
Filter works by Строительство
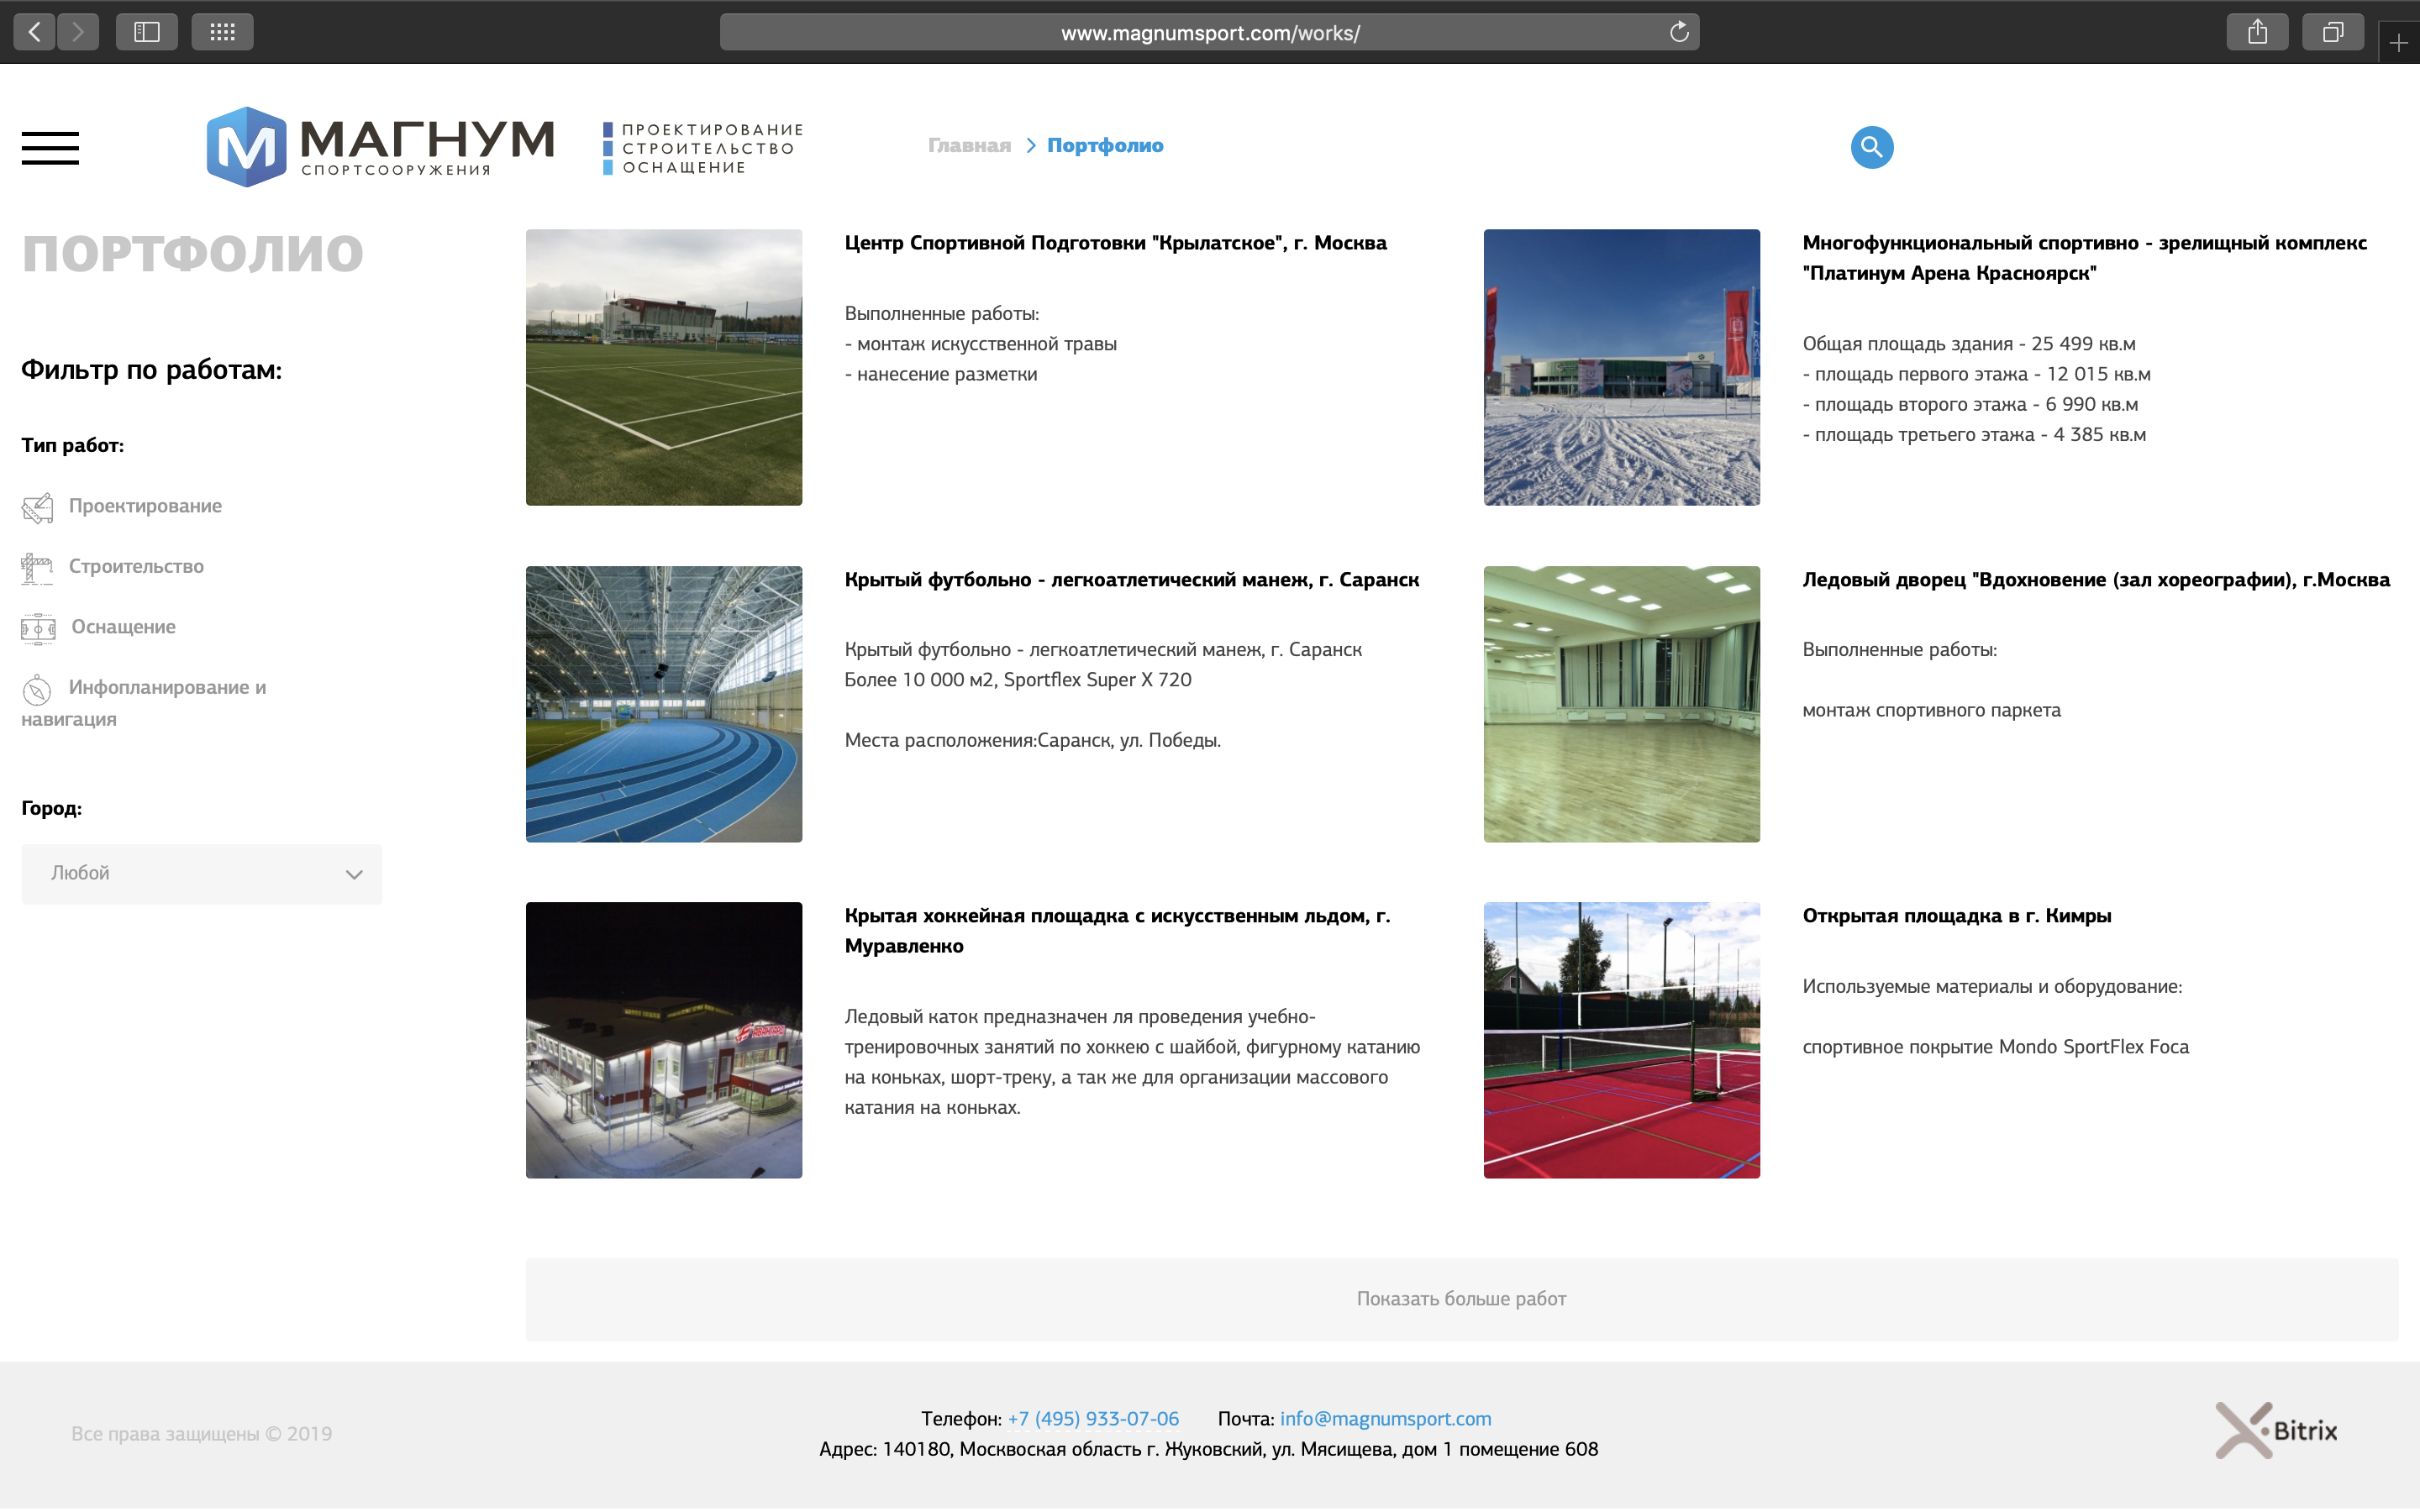113,567
